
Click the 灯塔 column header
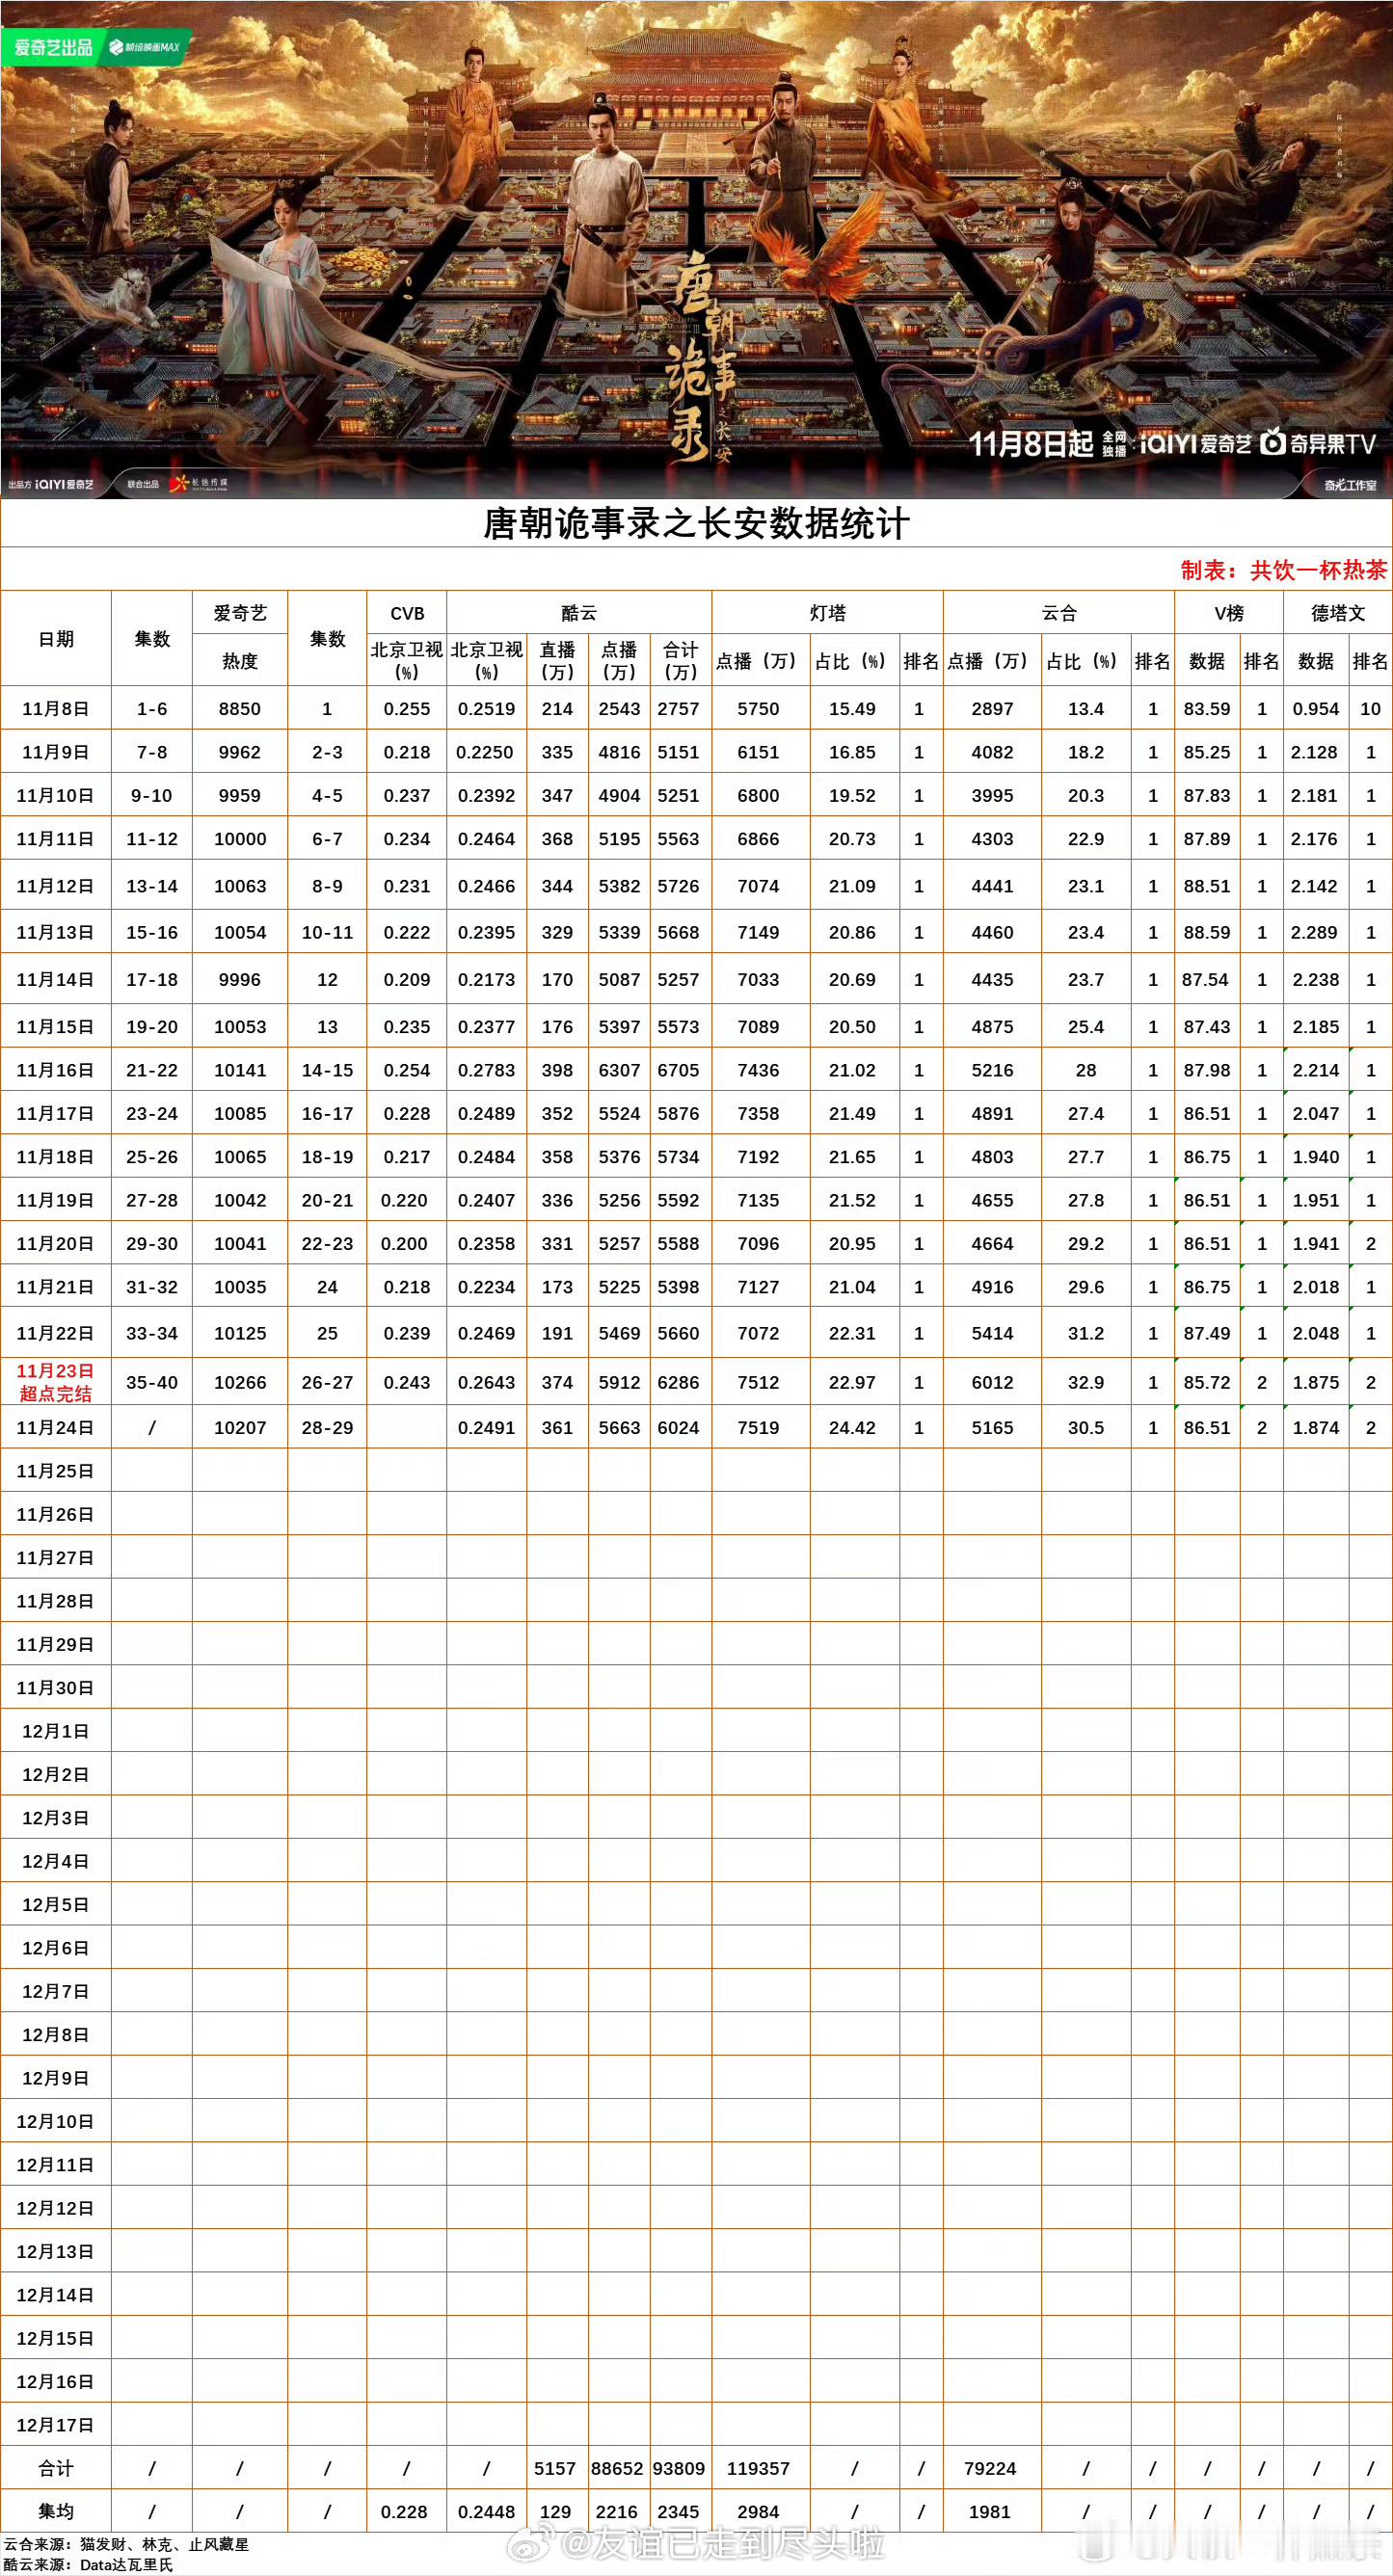click(828, 613)
